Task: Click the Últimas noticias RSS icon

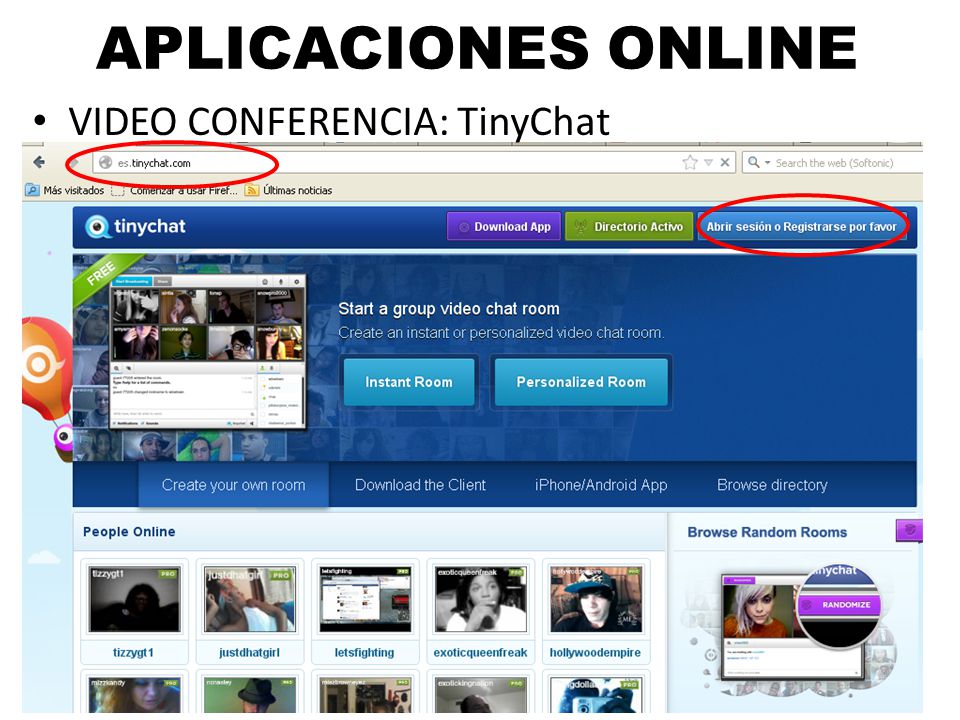Action: pos(251,190)
